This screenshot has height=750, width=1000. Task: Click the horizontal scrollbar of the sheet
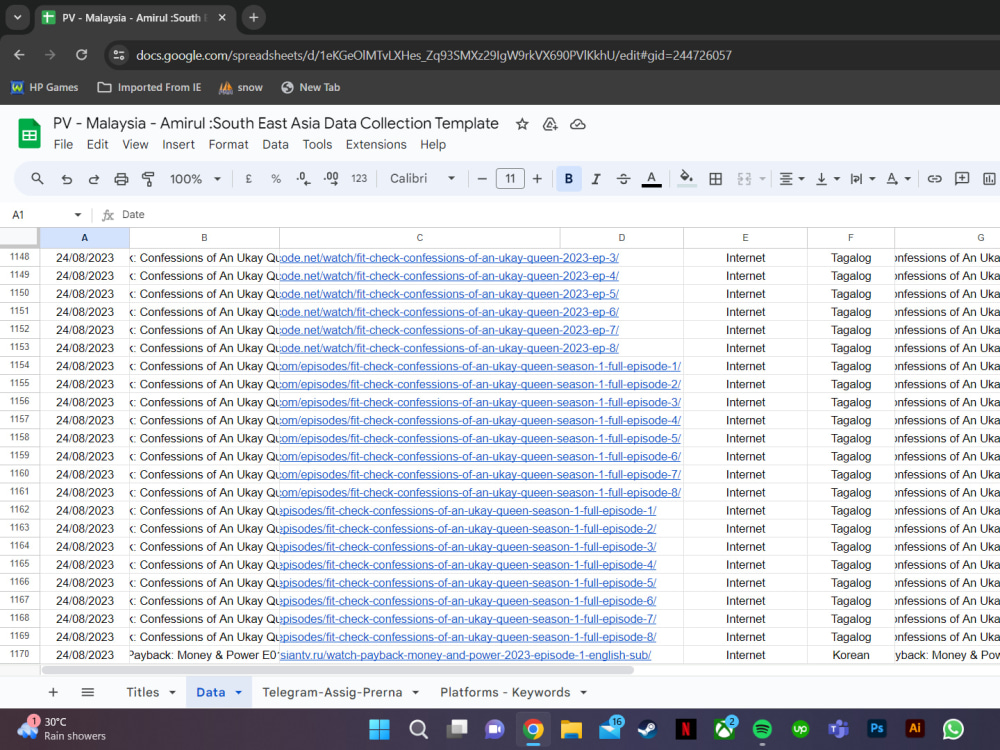[338, 670]
